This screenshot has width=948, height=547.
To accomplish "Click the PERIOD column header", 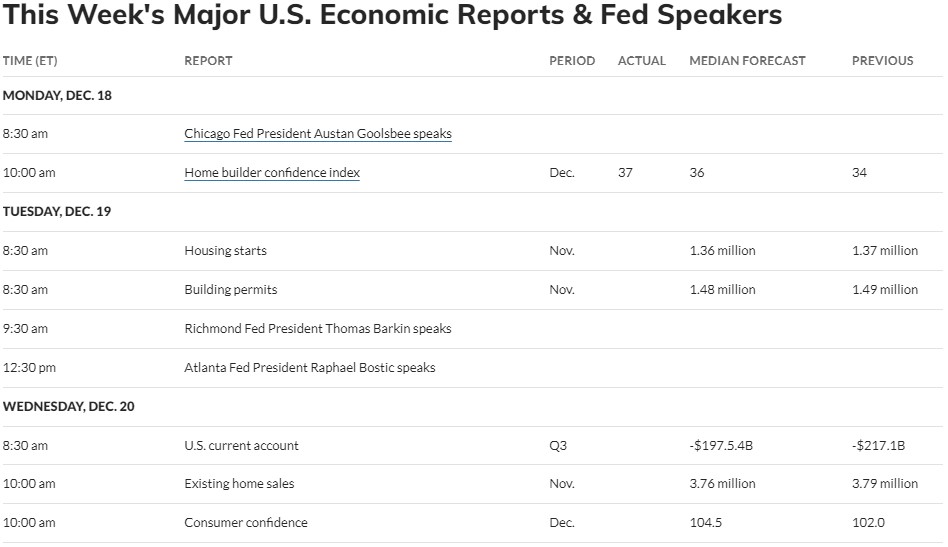I will click(572, 61).
